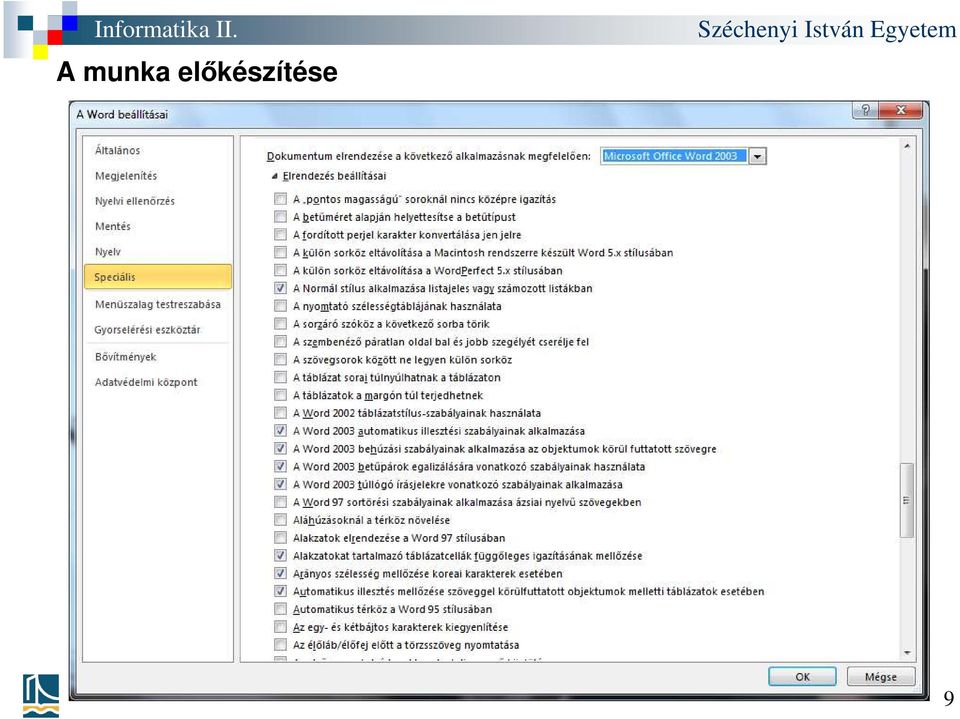Check 'szövegsorok között ne legyen külön sorköz'

coord(280,360)
